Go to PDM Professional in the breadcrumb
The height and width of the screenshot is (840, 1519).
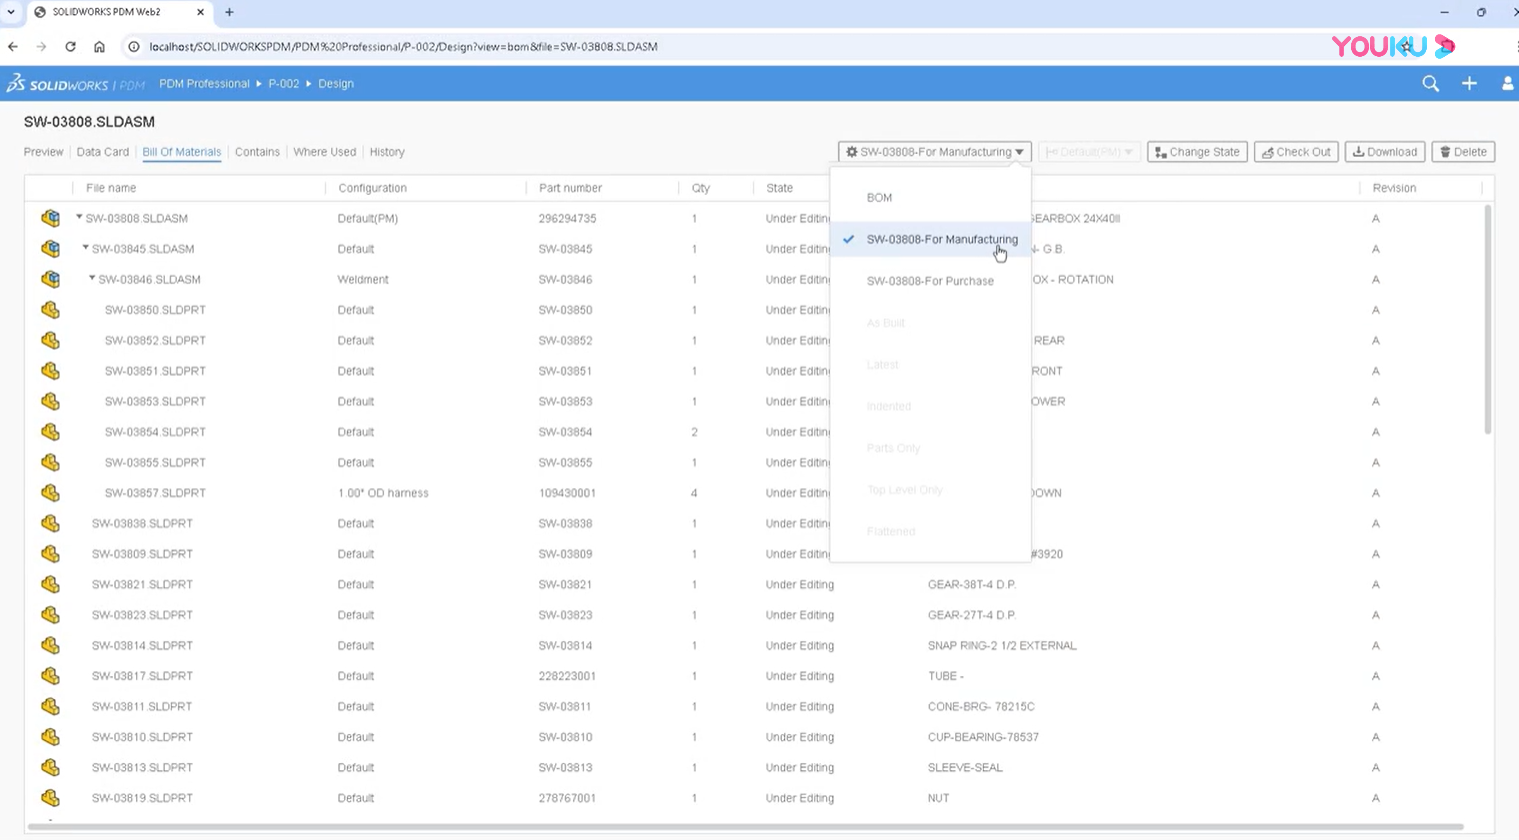pos(204,84)
